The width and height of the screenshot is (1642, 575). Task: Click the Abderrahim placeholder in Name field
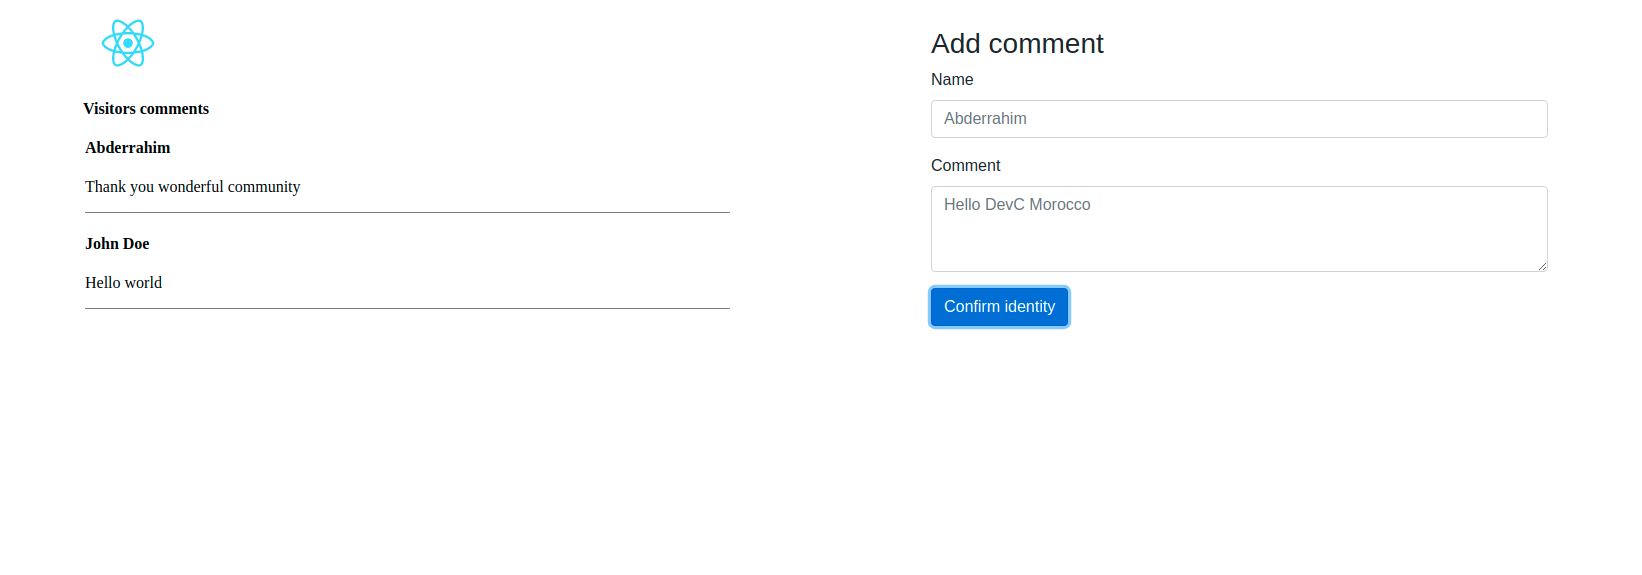pyautogui.click(x=985, y=119)
